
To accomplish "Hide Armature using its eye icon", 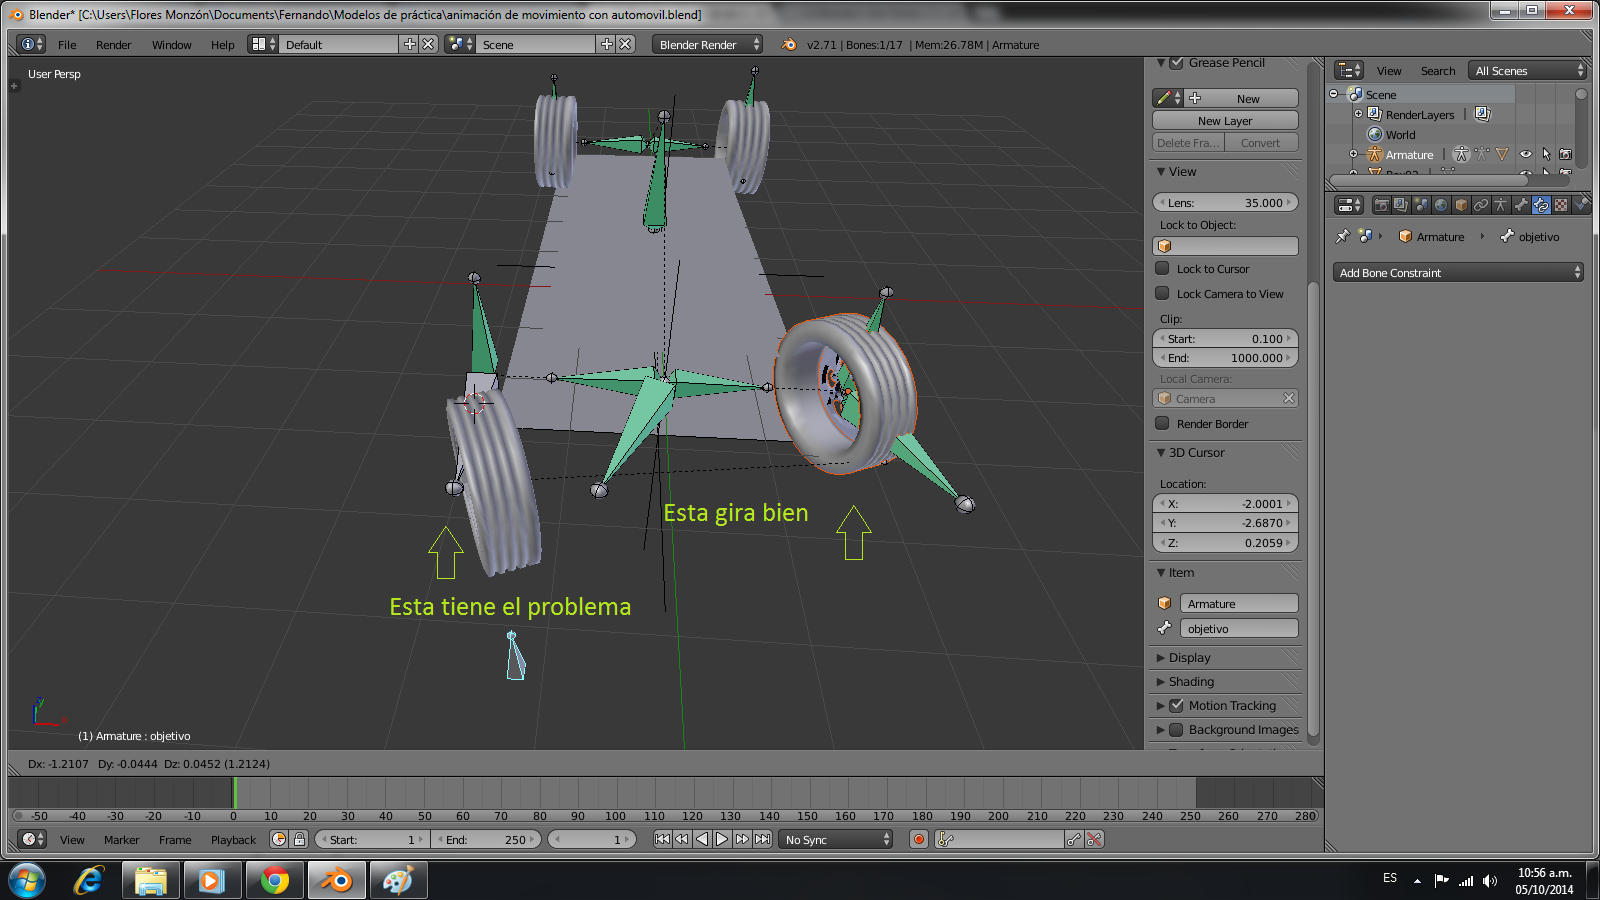I will pos(1525,155).
